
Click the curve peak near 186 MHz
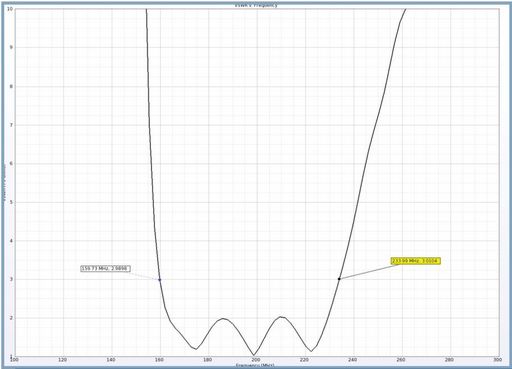223,319
